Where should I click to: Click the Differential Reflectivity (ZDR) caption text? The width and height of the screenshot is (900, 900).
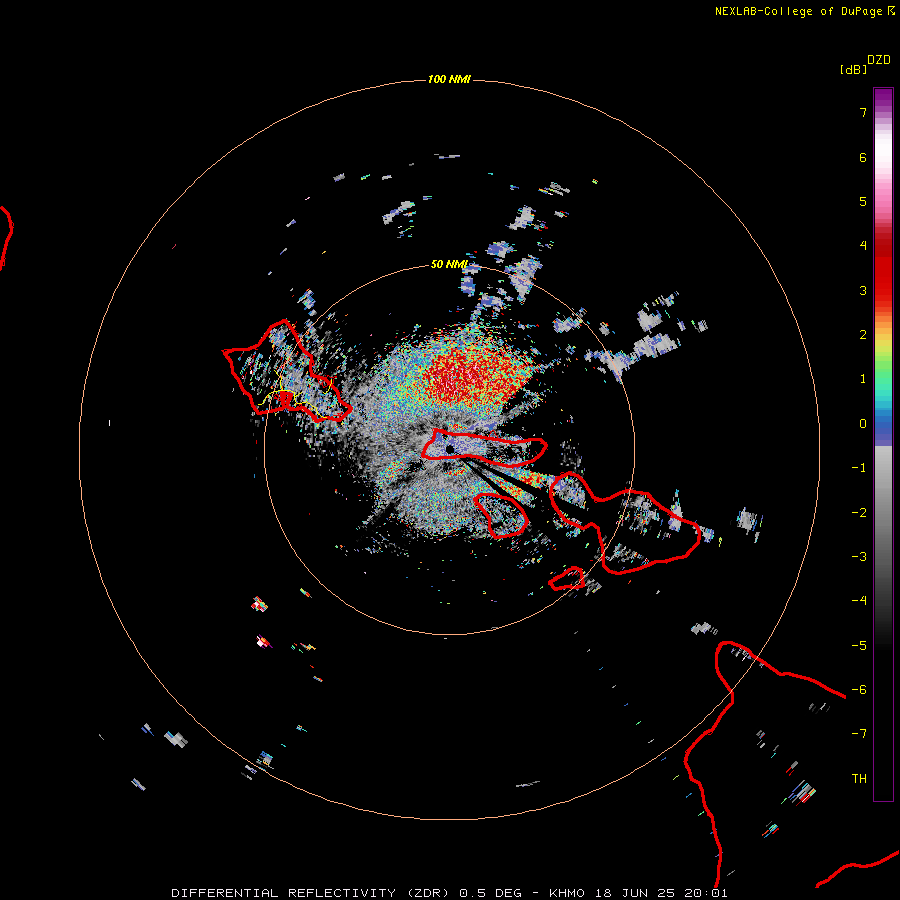[449, 893]
